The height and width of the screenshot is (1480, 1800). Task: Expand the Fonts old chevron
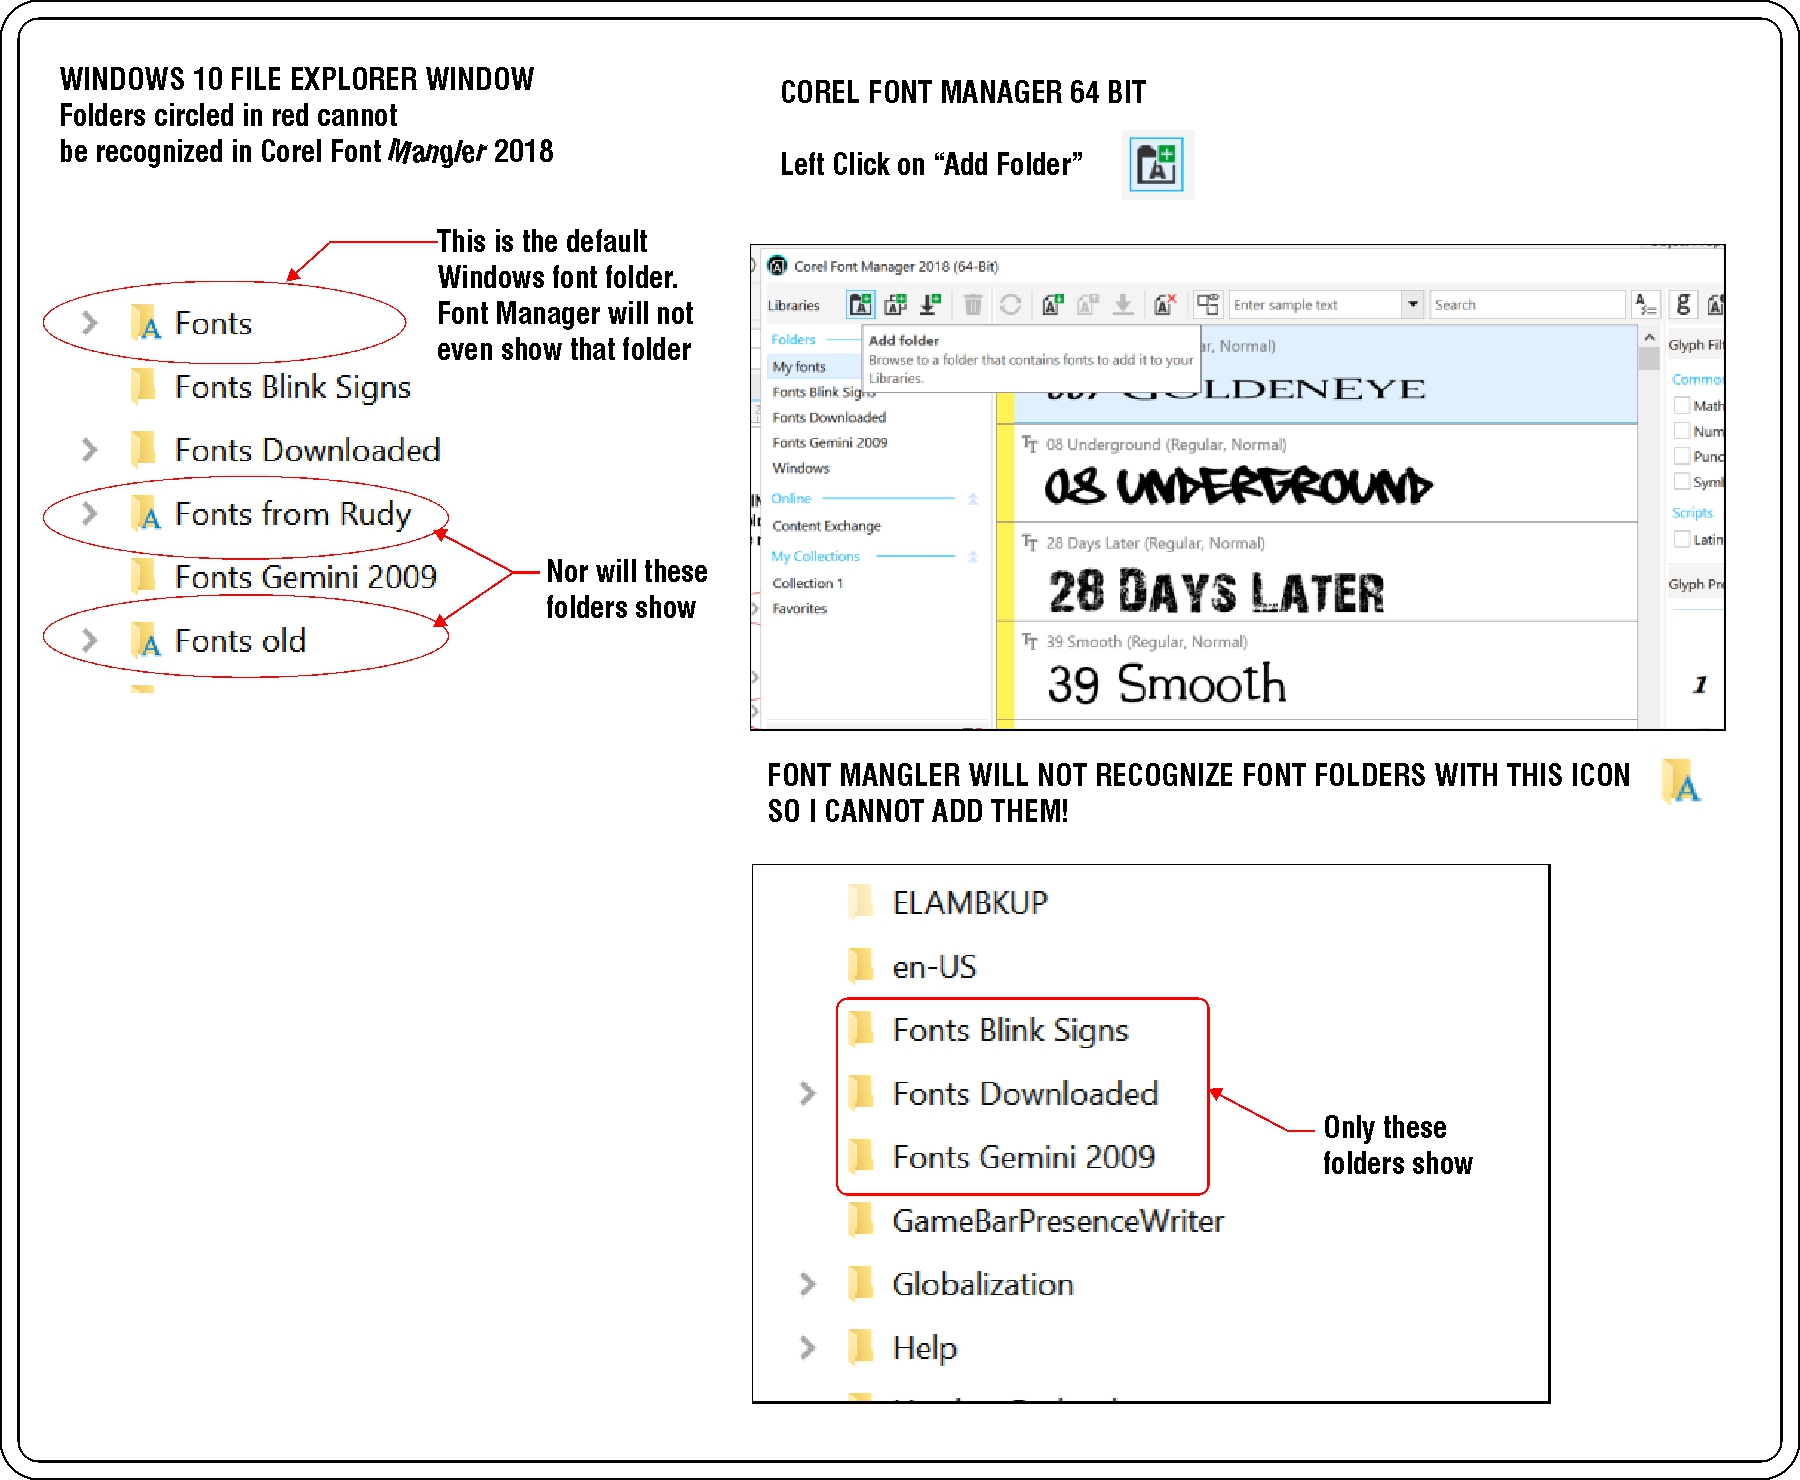90,640
